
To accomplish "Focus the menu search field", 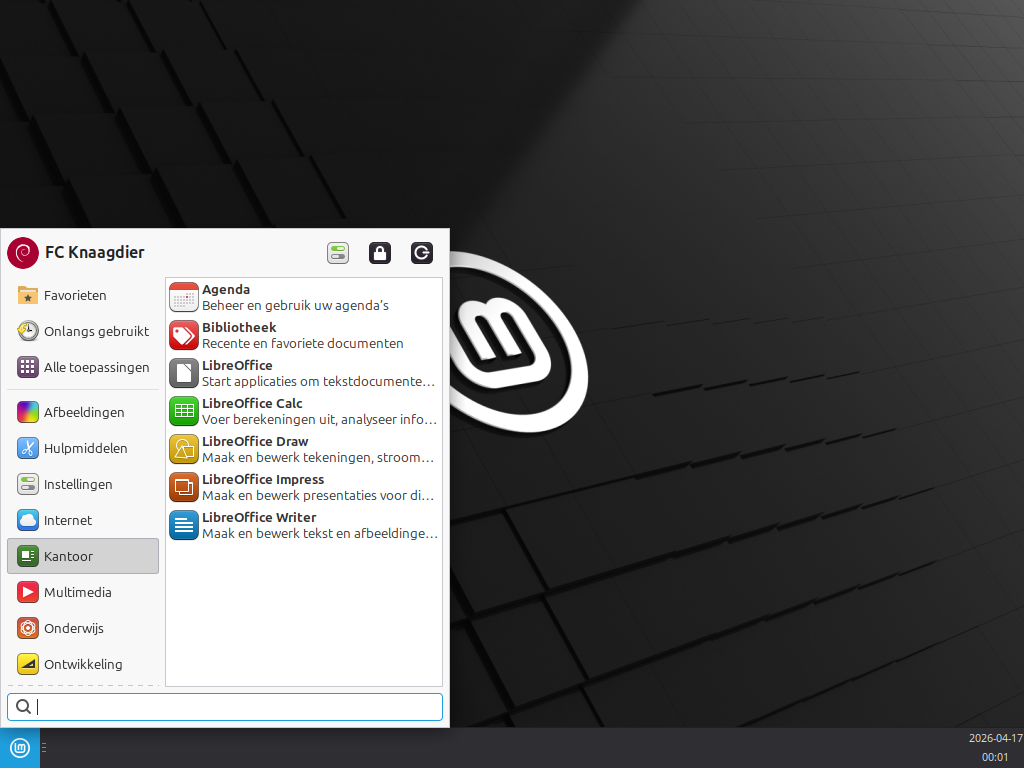I will (225, 707).
